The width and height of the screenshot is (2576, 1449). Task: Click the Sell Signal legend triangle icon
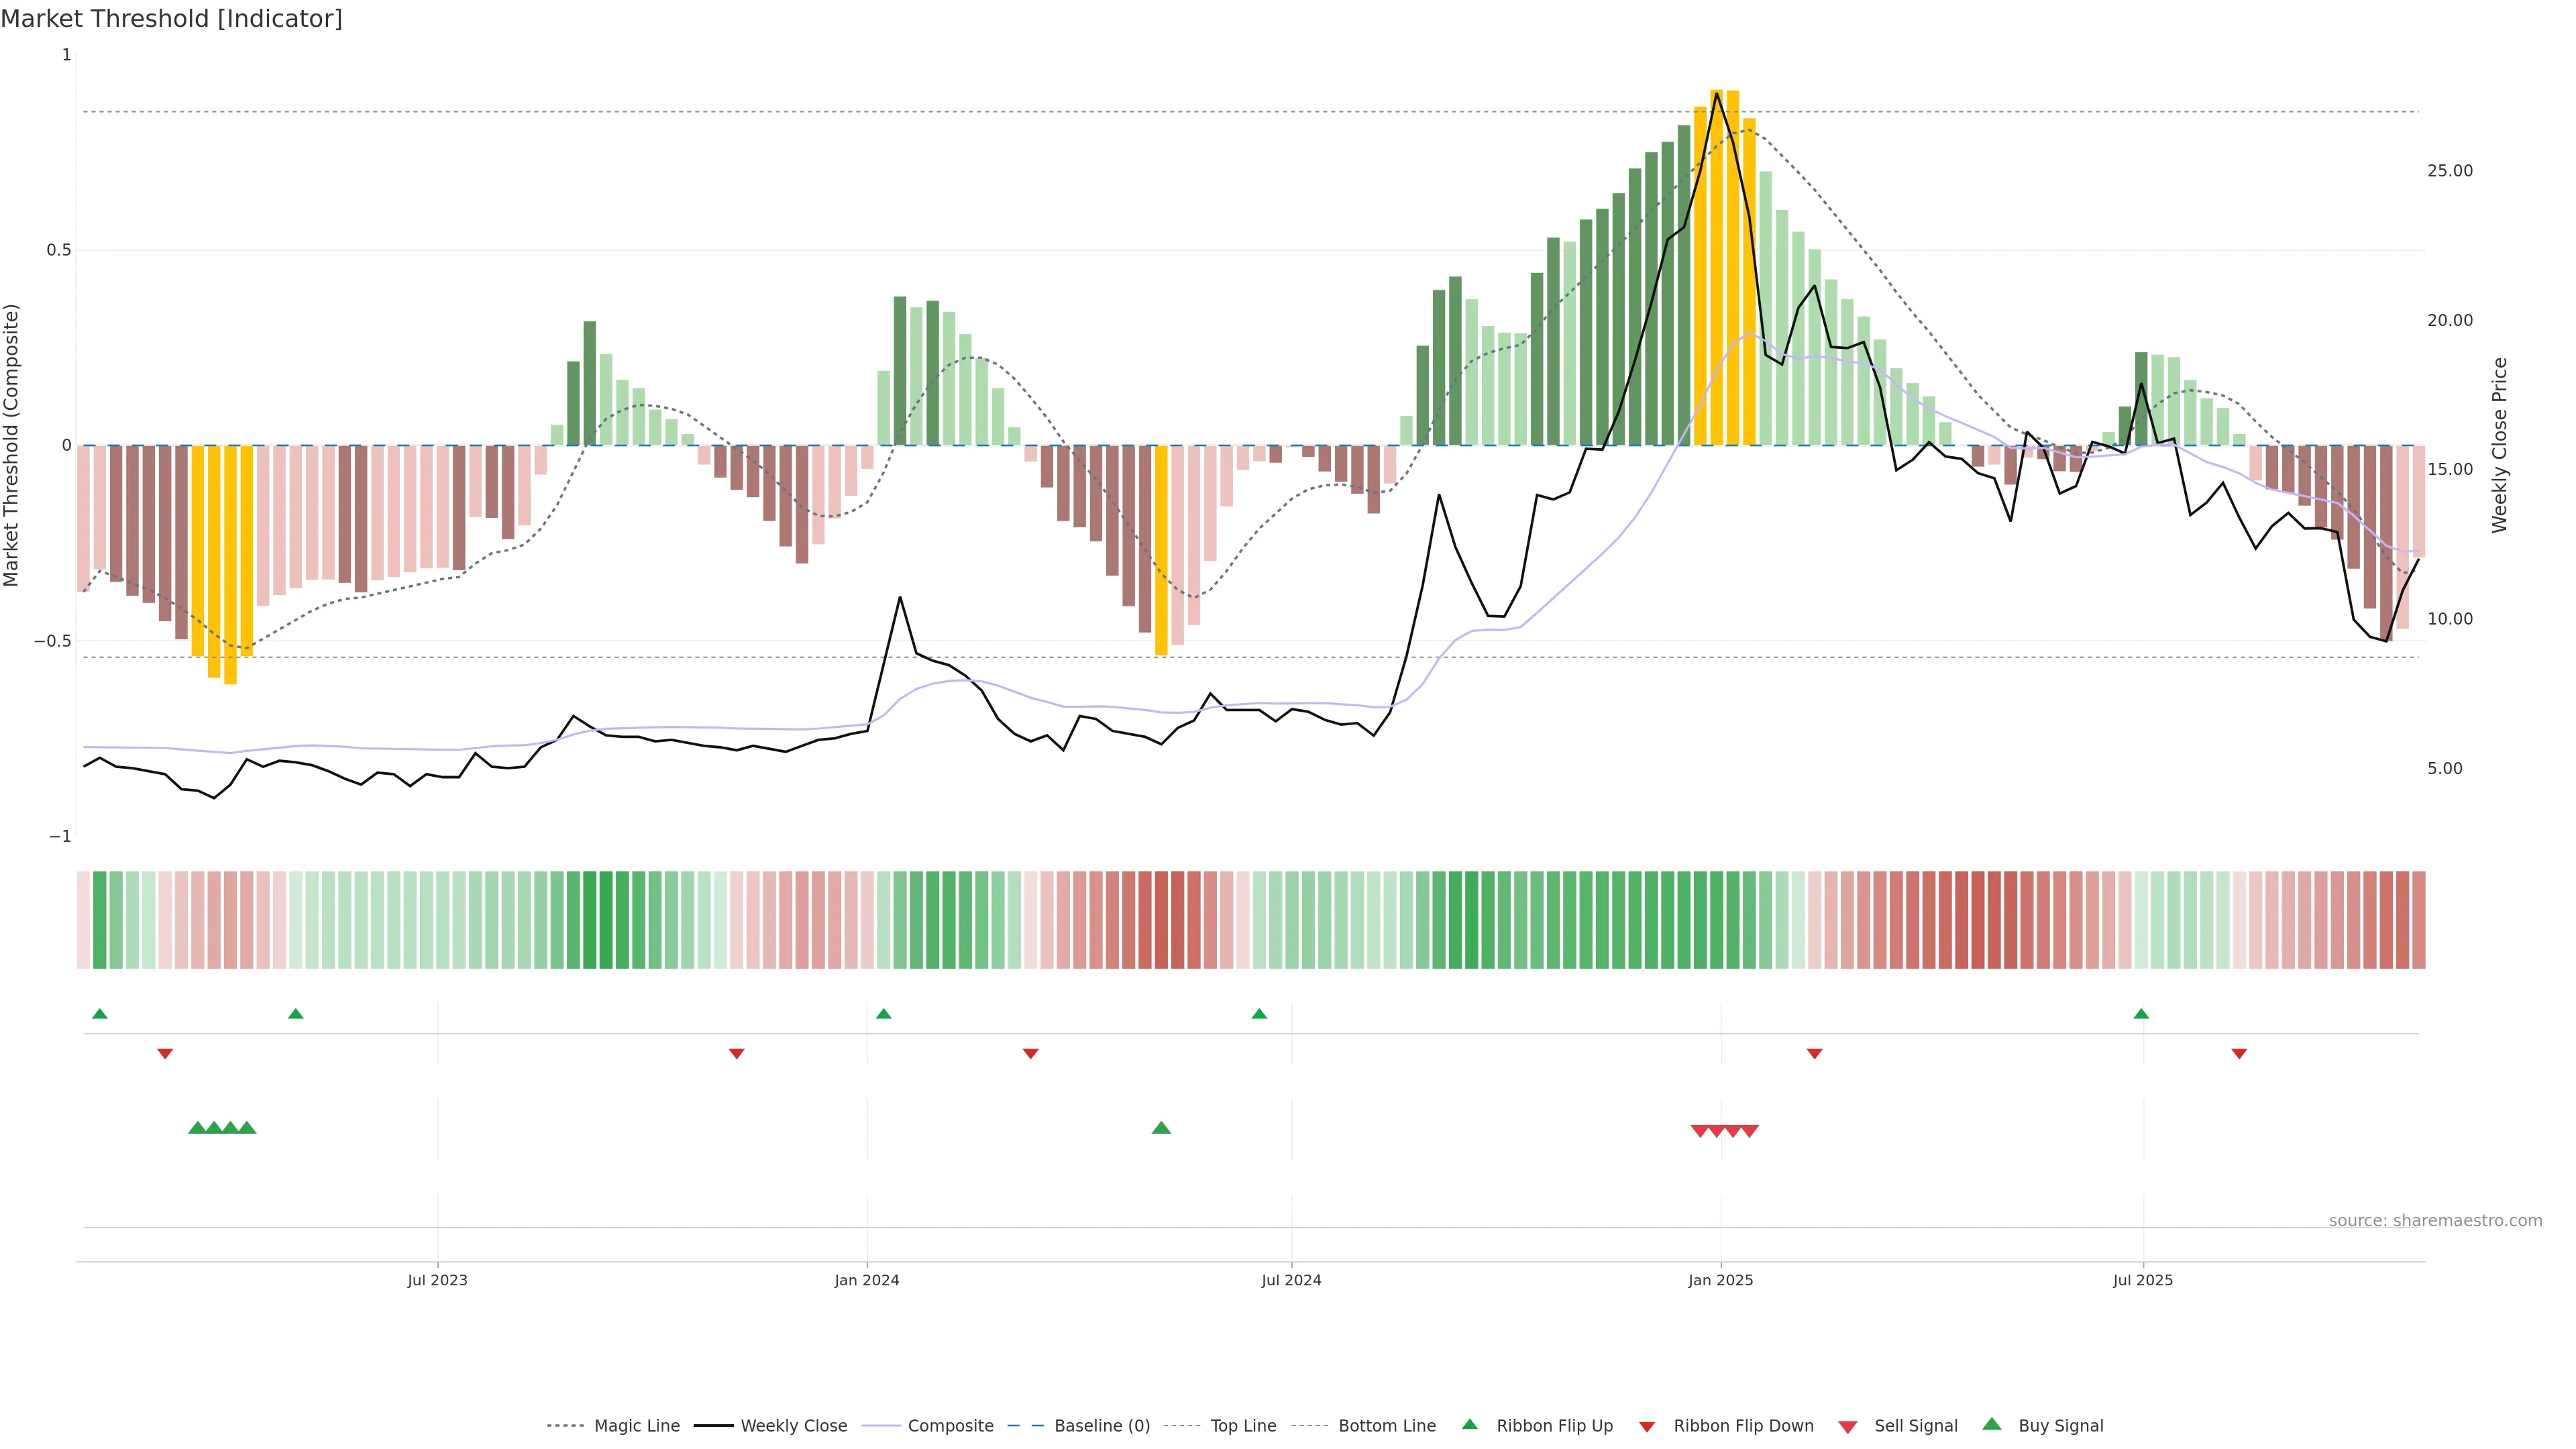[x=1847, y=1427]
